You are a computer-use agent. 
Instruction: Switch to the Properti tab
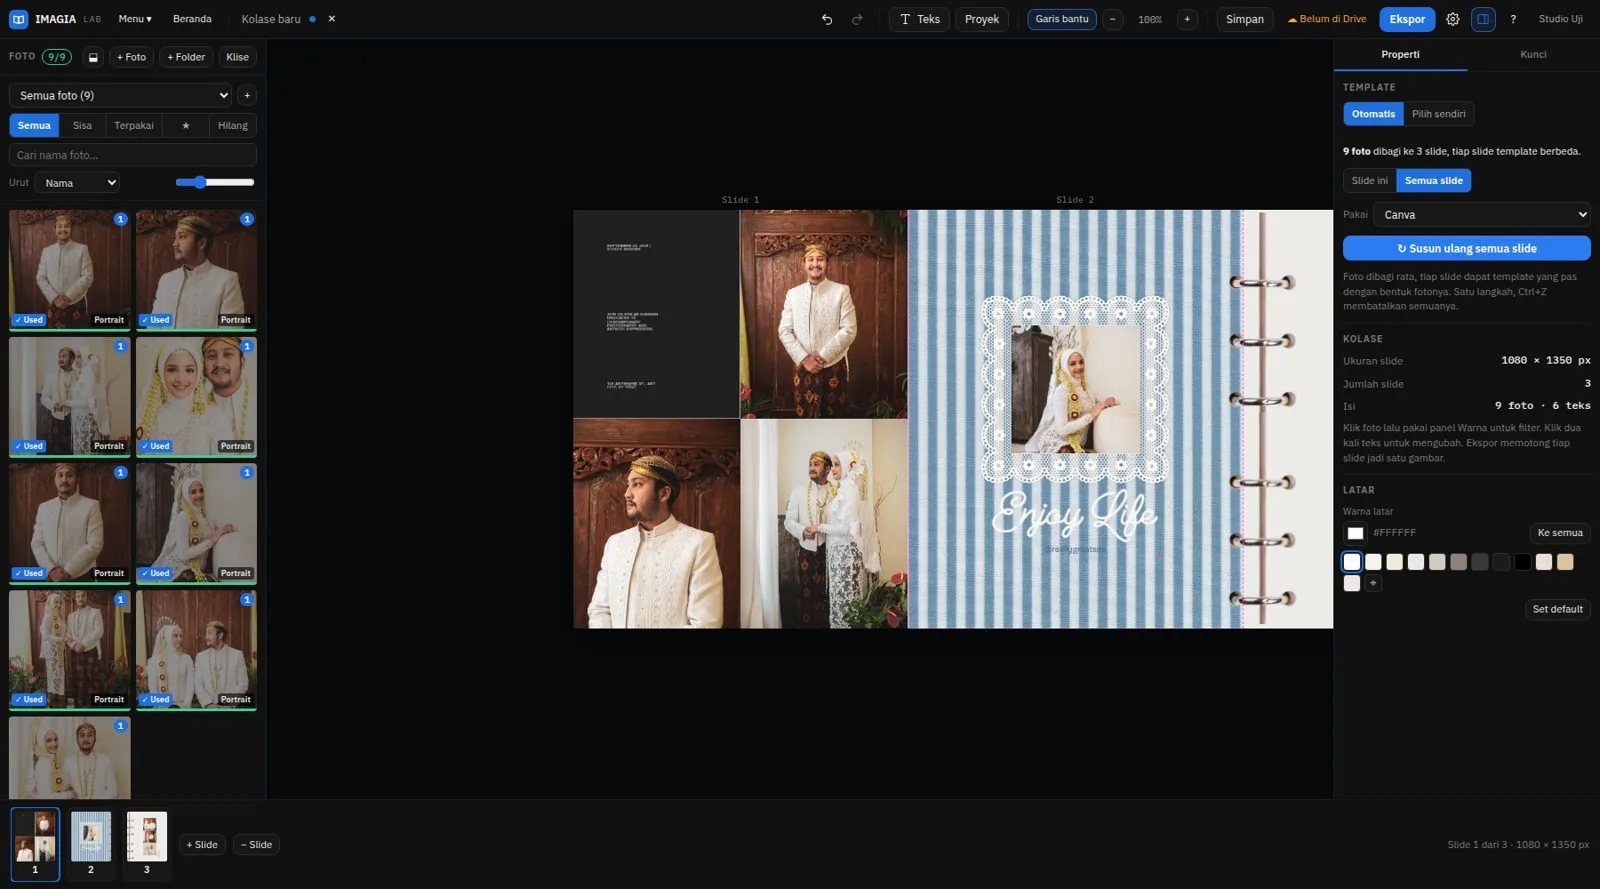coord(1400,55)
